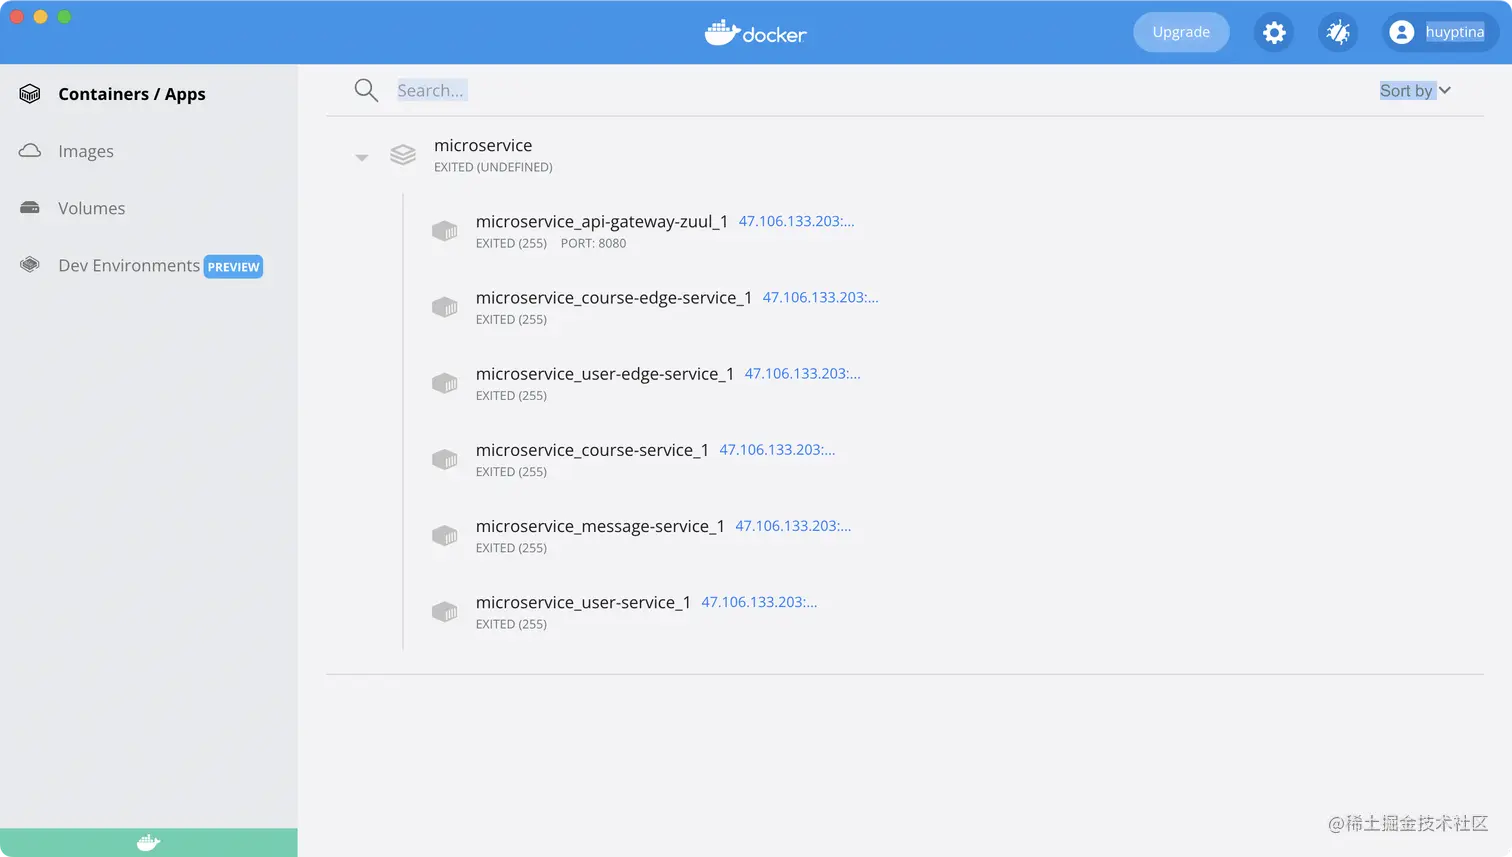1512x857 pixels.
Task: Click the microservice app title
Action: (x=483, y=145)
